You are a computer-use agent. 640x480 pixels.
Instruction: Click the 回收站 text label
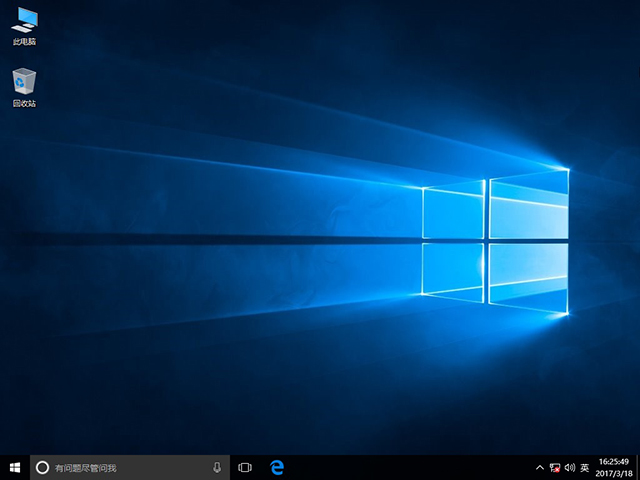(24, 104)
